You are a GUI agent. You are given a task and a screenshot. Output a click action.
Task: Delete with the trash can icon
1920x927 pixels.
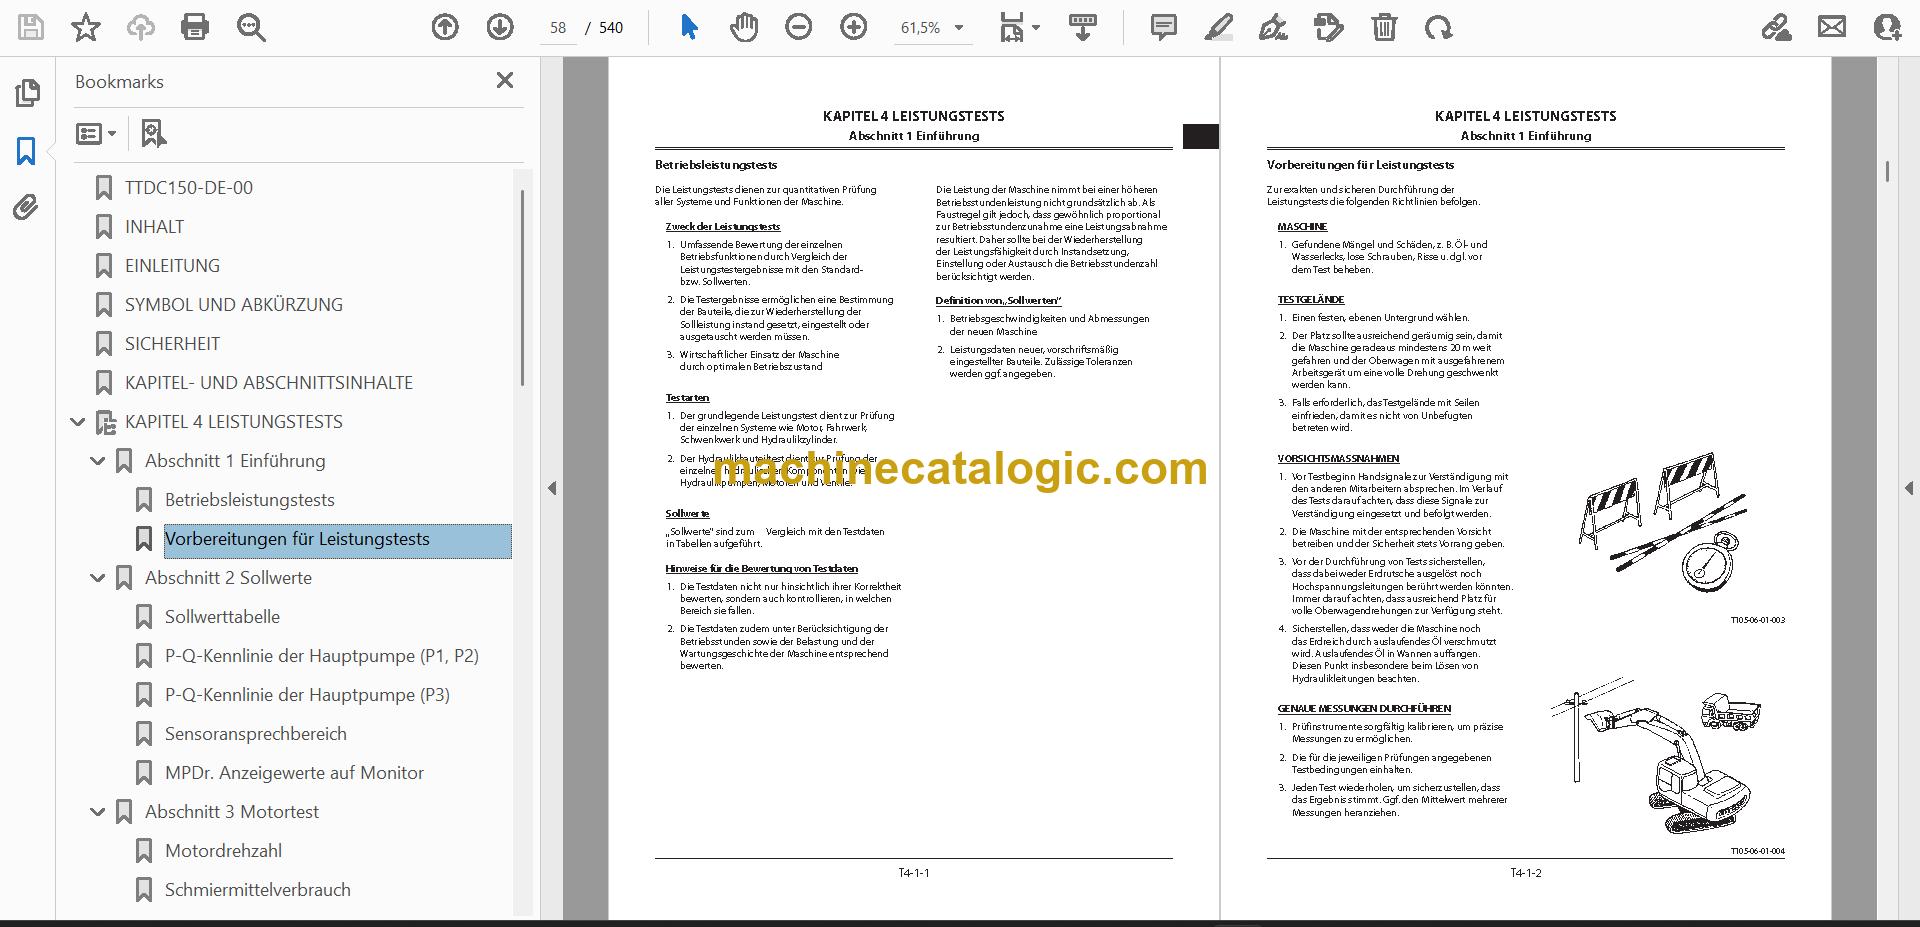[1384, 27]
